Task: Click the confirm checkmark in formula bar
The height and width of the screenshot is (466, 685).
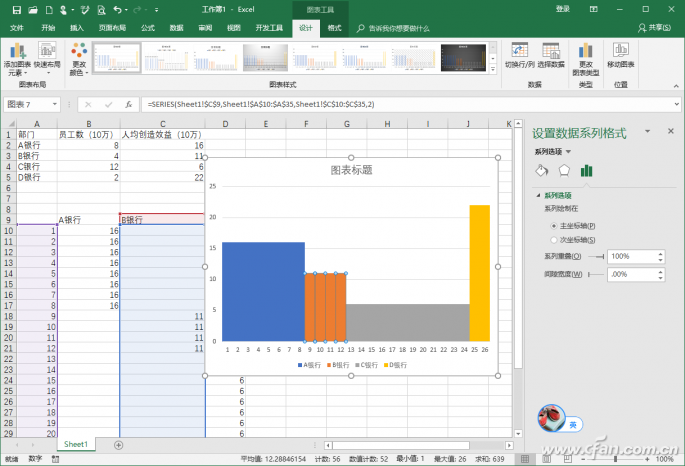Action: click(x=108, y=104)
